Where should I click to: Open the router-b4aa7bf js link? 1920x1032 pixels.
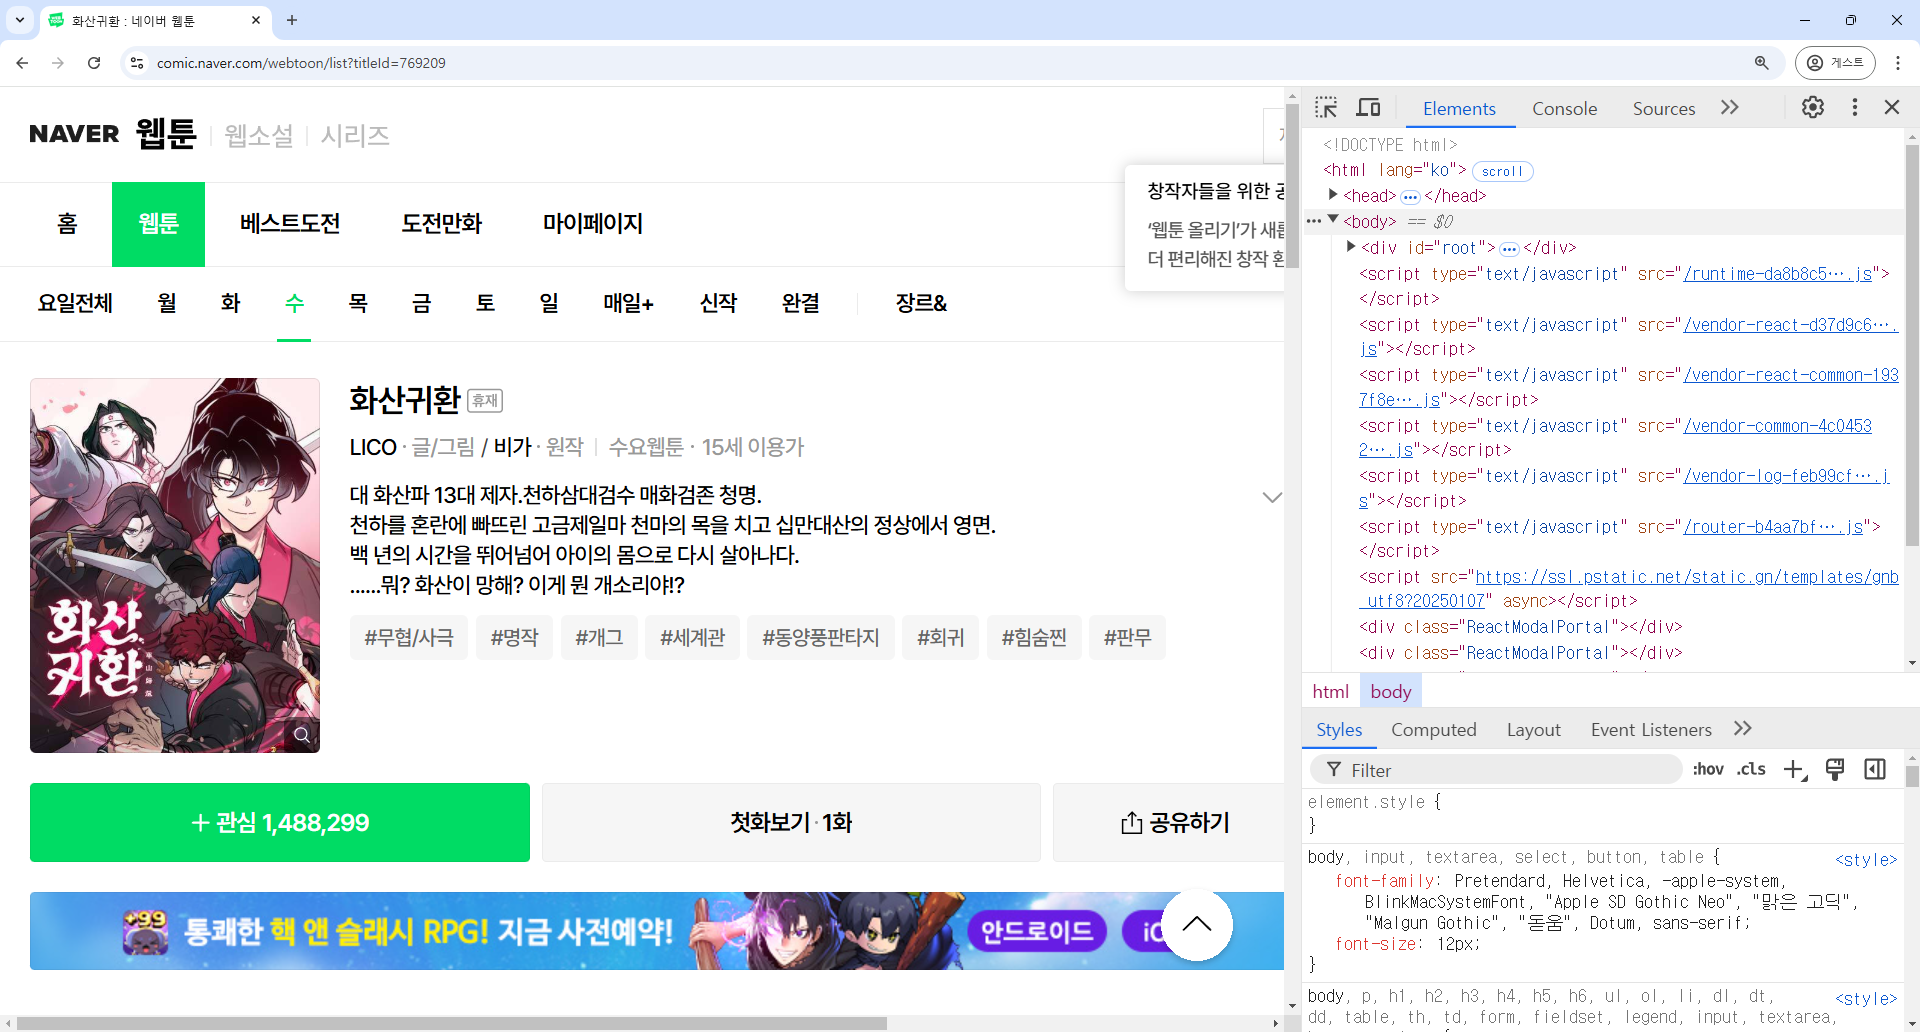click(1774, 526)
